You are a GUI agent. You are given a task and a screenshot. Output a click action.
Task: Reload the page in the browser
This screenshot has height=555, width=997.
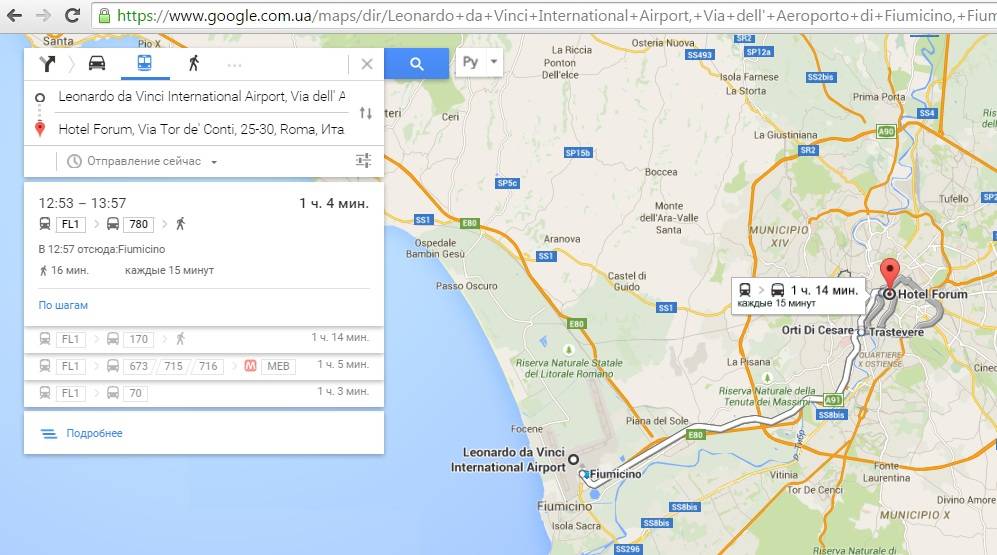(72, 15)
